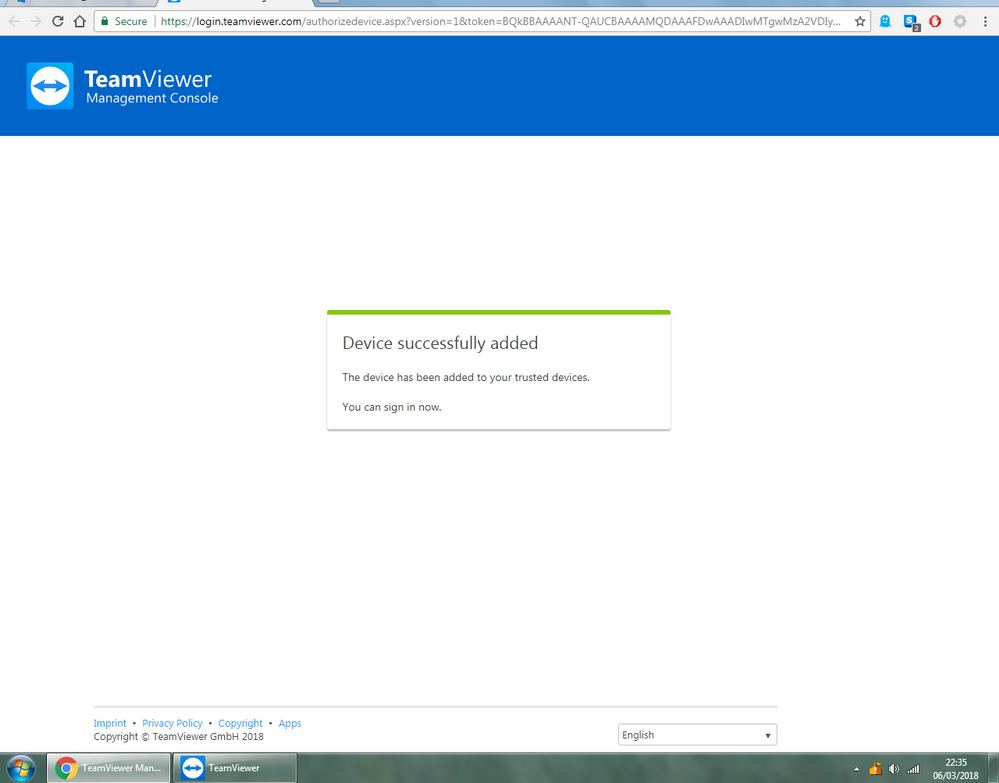
Task: Click 'Copyright © TeamViewer GmbH 2018' text
Action: (x=178, y=736)
